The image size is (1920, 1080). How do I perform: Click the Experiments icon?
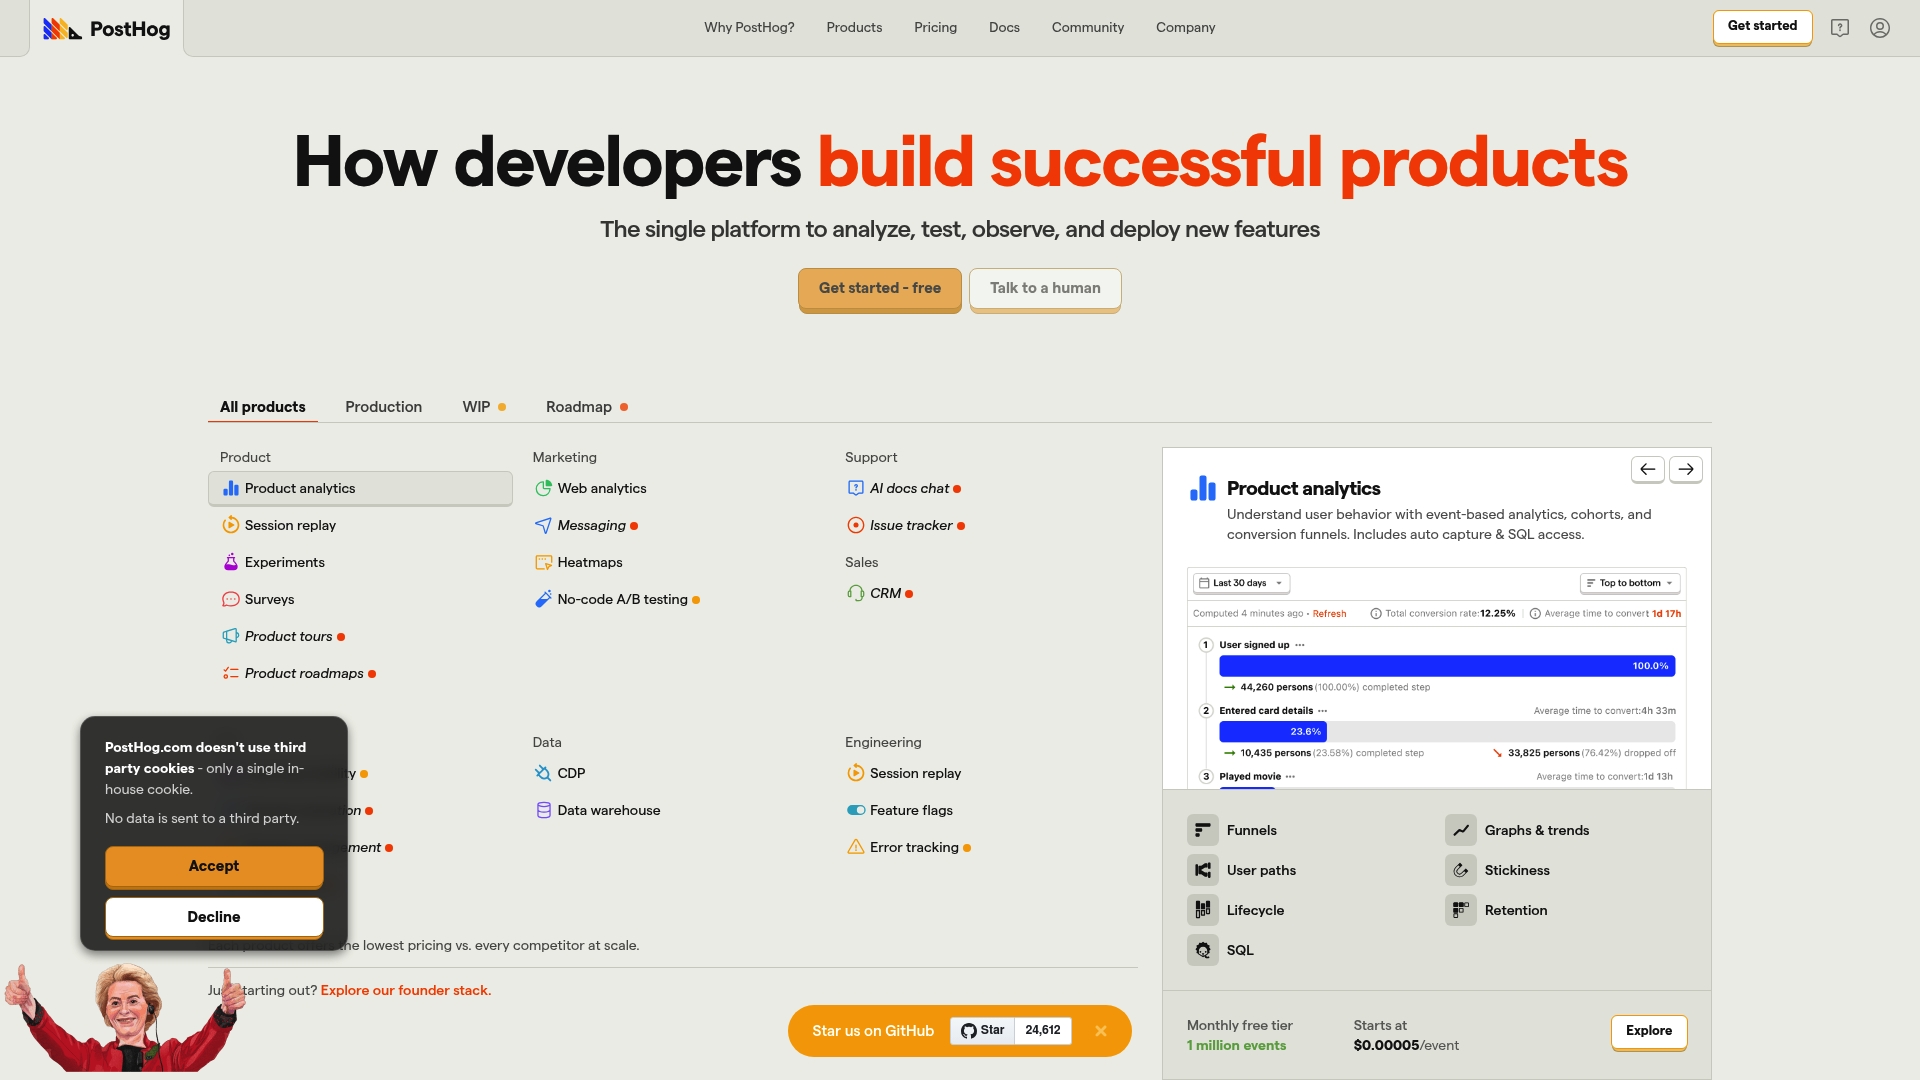click(229, 563)
